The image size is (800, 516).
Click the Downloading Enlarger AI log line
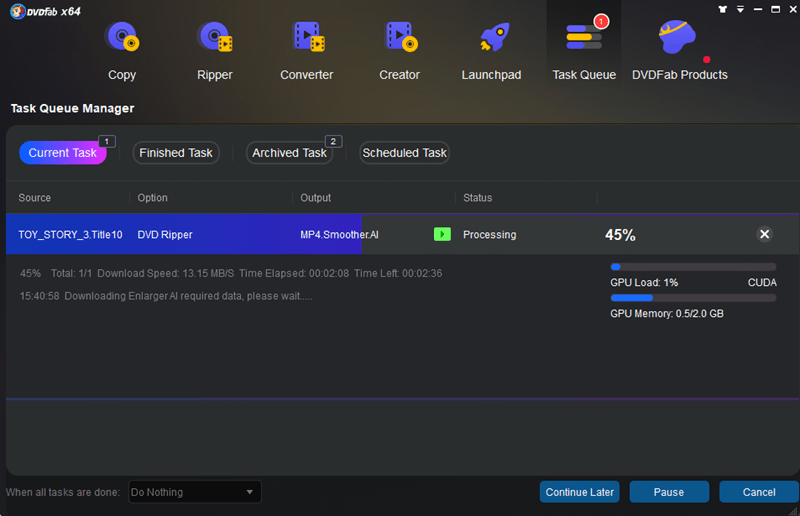[166, 296]
